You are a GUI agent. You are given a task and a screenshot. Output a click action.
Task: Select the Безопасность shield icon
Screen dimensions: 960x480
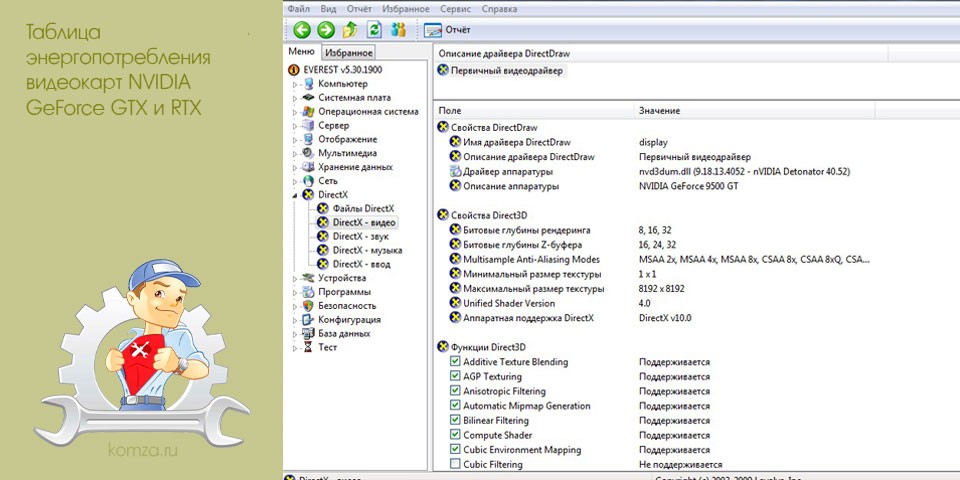point(308,306)
